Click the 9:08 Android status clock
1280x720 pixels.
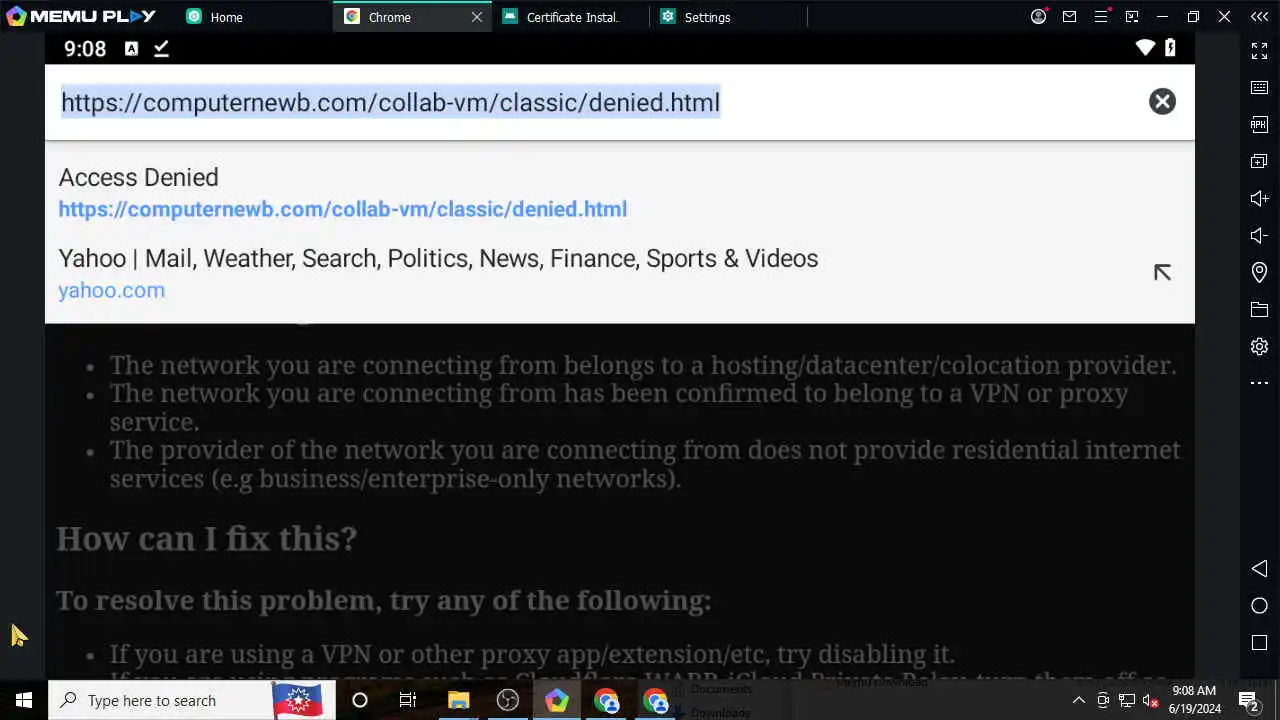84,48
